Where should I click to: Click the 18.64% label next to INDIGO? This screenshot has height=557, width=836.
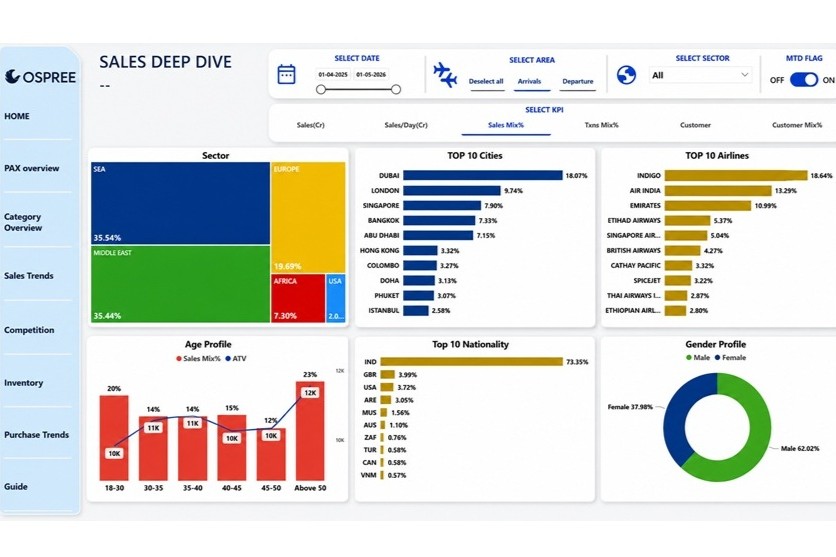(x=821, y=175)
